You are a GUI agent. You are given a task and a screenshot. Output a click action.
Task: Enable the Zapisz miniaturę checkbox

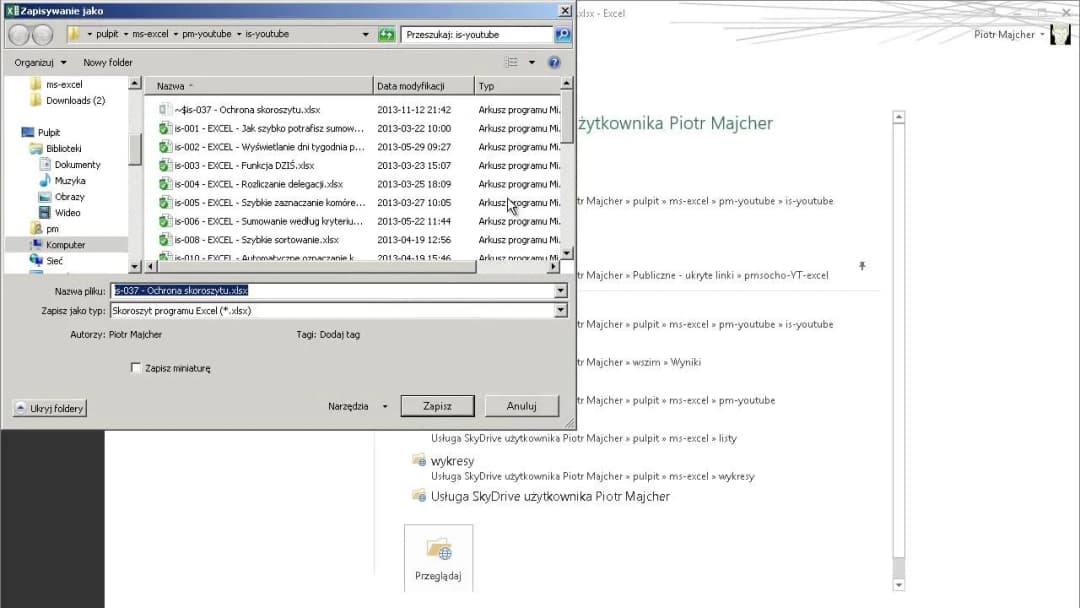136,367
